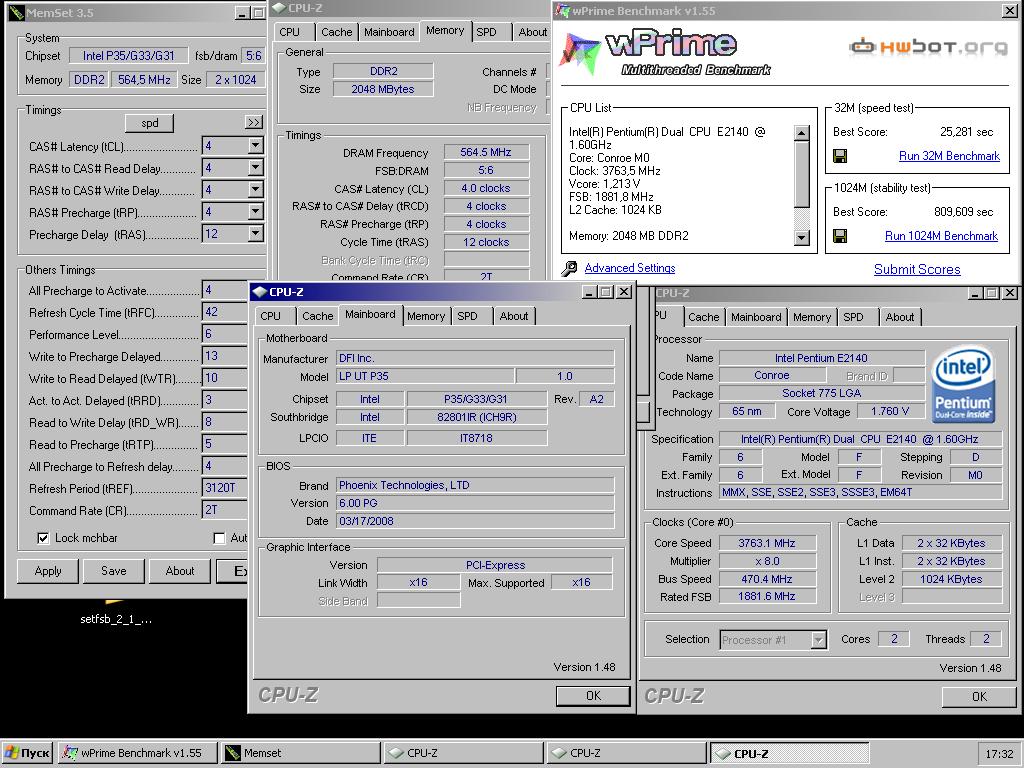Switch to wPrime Benchmark taskbar button
The image size is (1024, 768).
click(138, 753)
